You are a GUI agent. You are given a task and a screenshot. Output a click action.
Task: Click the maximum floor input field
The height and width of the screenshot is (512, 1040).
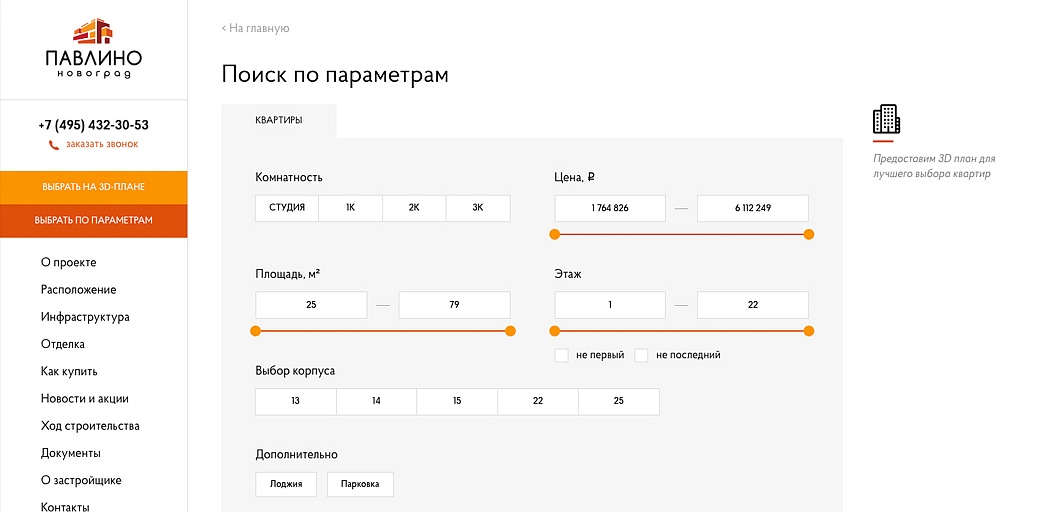(x=753, y=305)
